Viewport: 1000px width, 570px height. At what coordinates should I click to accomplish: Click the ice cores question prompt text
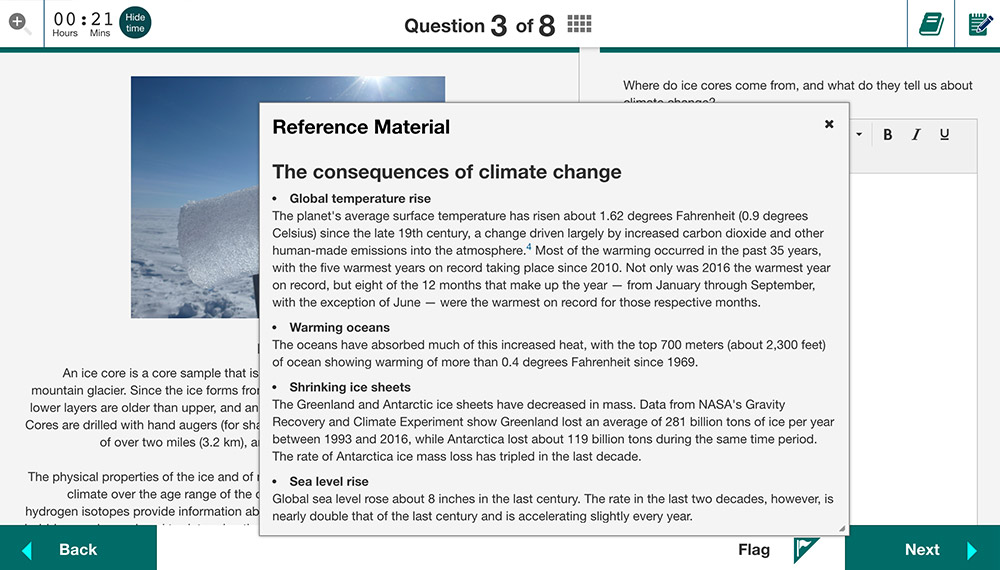point(797,92)
